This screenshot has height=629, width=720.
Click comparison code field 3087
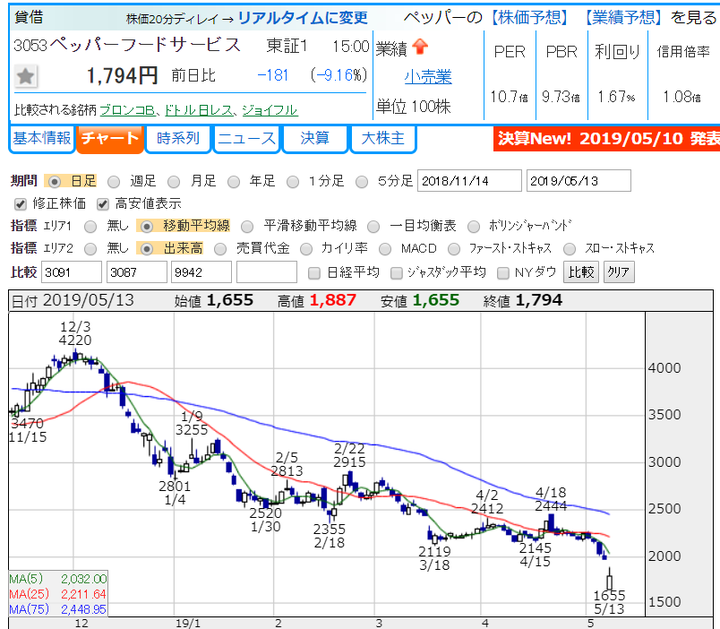pos(136,272)
